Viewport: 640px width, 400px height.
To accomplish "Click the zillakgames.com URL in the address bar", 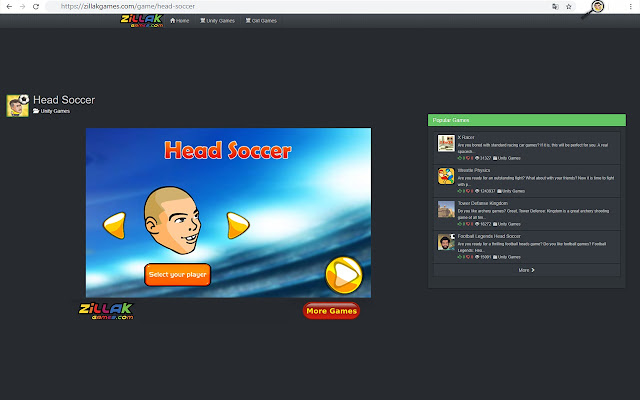I will pos(128,7).
